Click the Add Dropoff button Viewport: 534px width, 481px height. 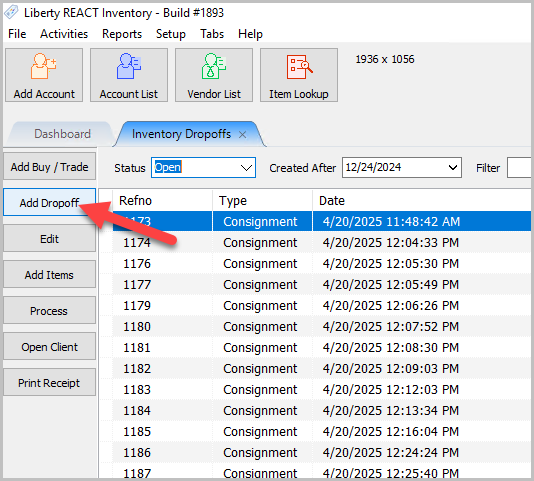pyautogui.click(x=49, y=202)
